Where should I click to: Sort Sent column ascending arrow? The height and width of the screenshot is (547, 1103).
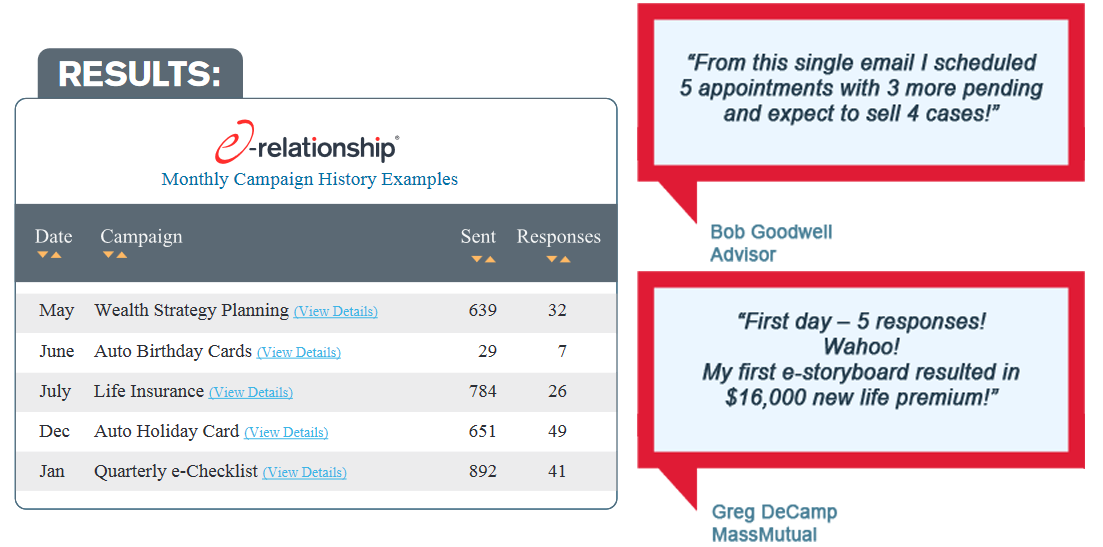[x=490, y=259]
